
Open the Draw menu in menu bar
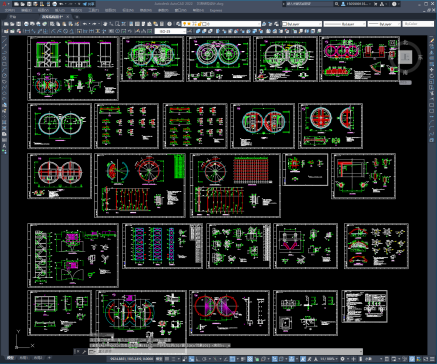110,10
